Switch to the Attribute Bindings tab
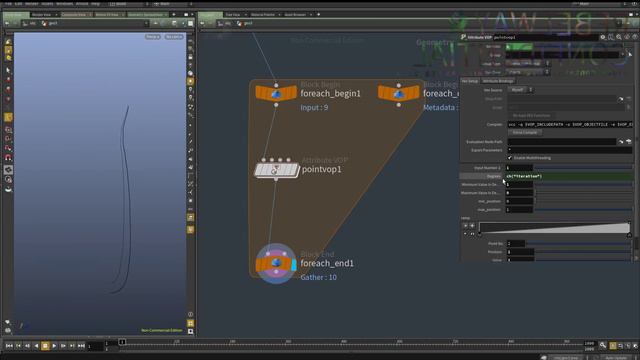The image size is (640, 360). click(498, 81)
